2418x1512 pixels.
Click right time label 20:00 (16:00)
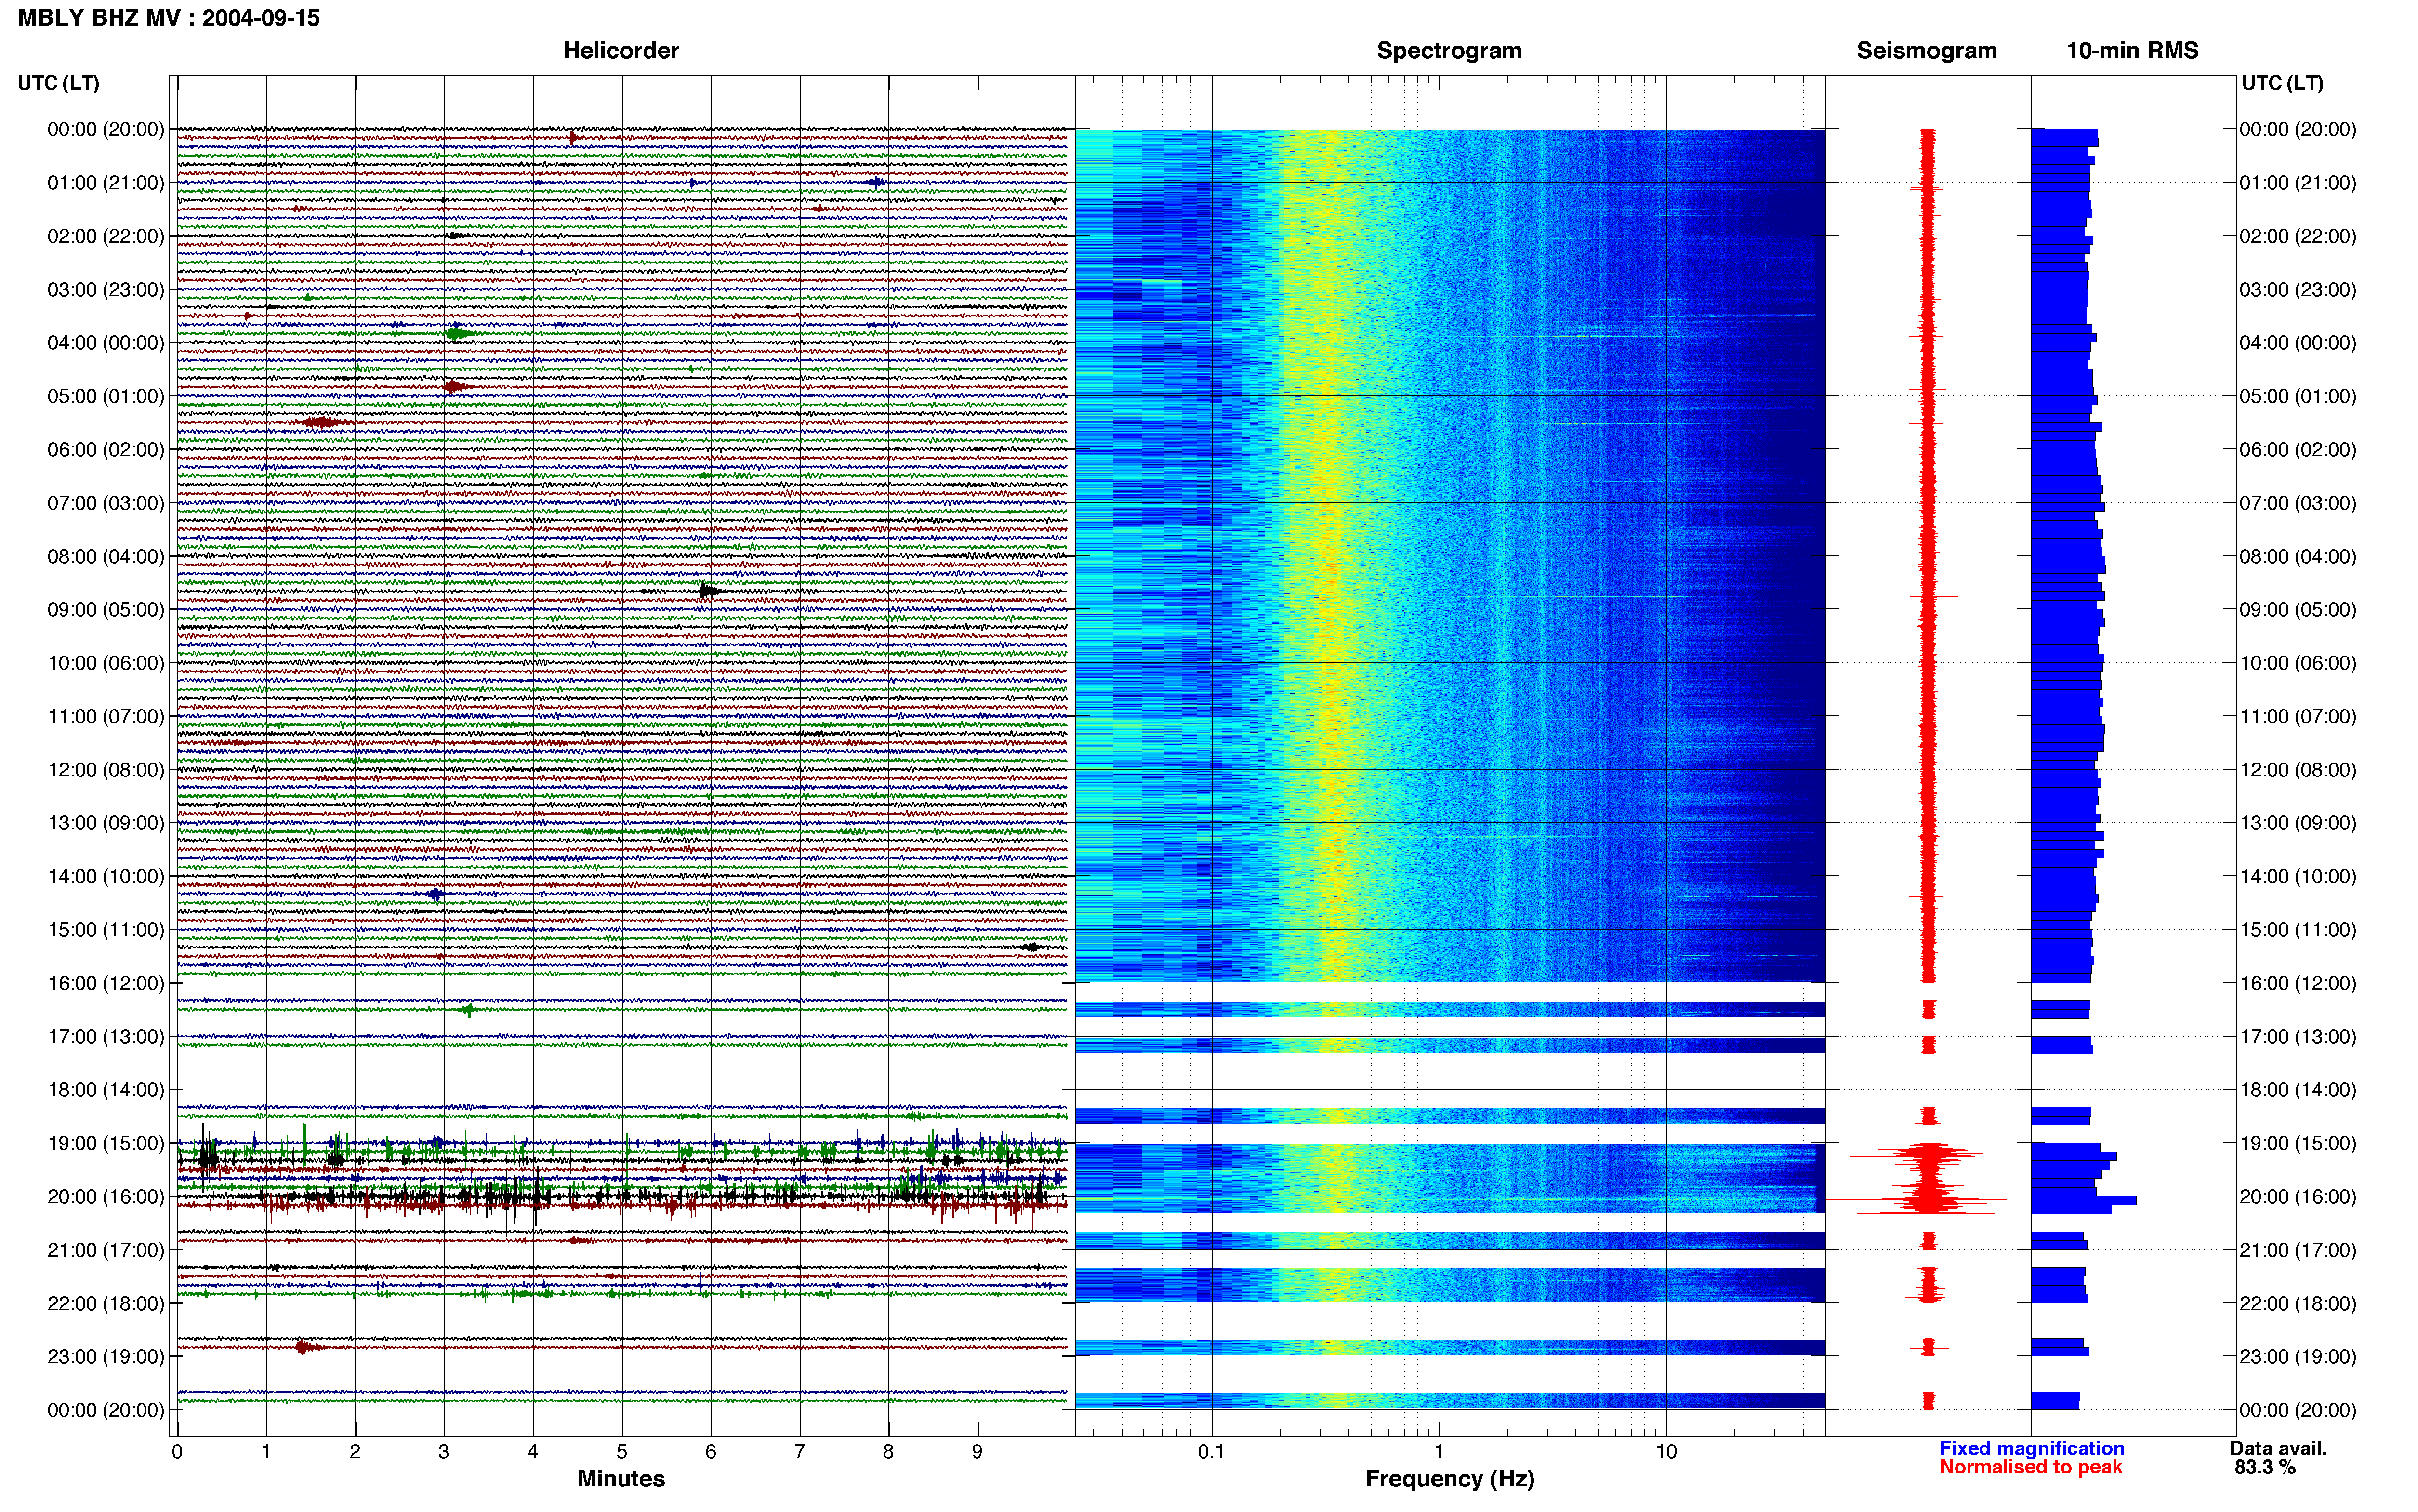(2298, 1197)
